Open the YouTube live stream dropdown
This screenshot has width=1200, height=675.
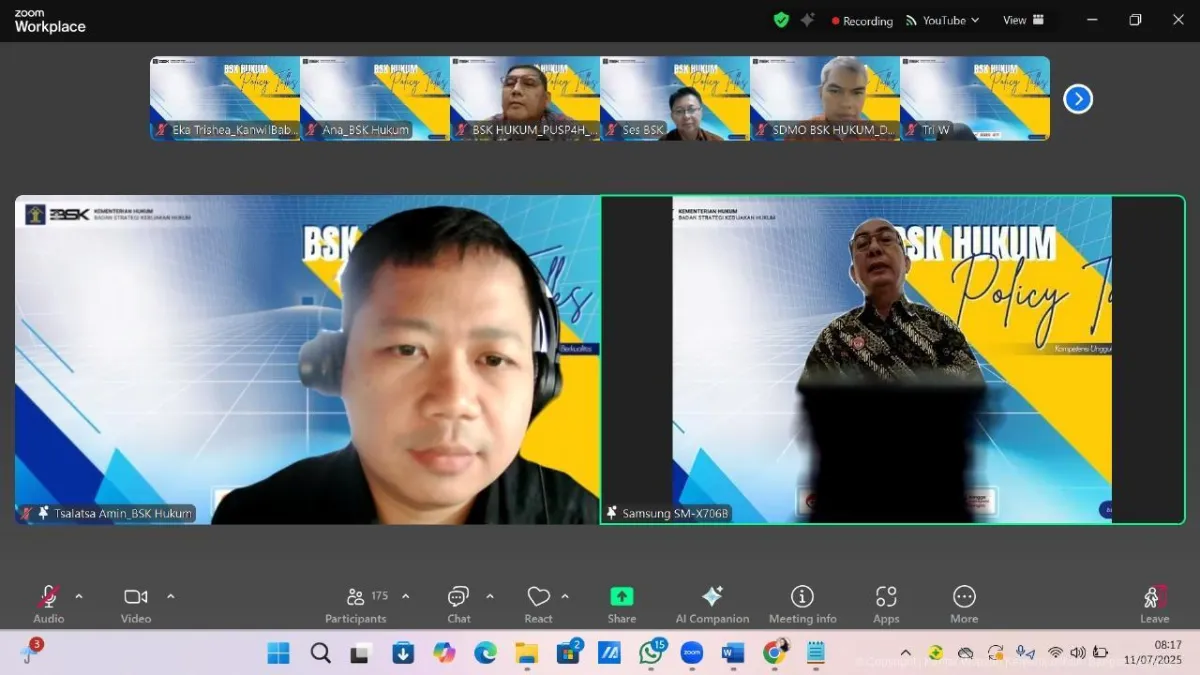pyautogui.click(x=942, y=20)
